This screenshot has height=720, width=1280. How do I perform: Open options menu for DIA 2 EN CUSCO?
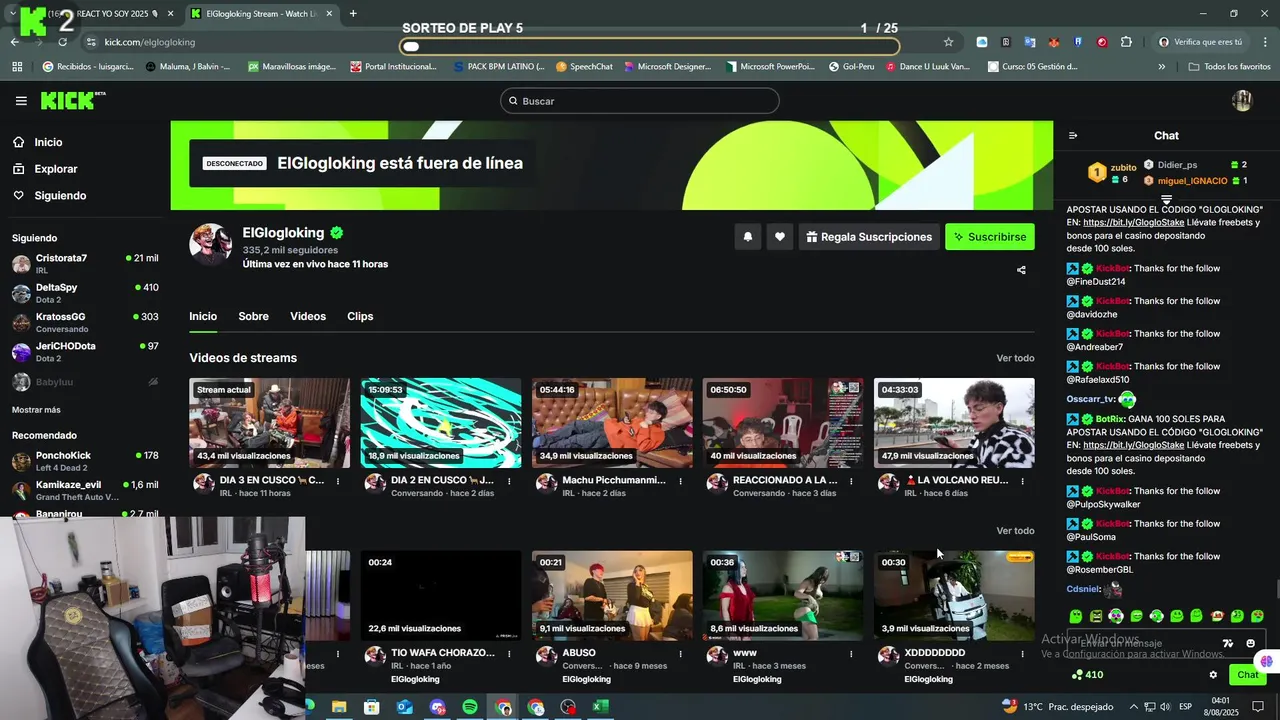pyautogui.click(x=509, y=481)
